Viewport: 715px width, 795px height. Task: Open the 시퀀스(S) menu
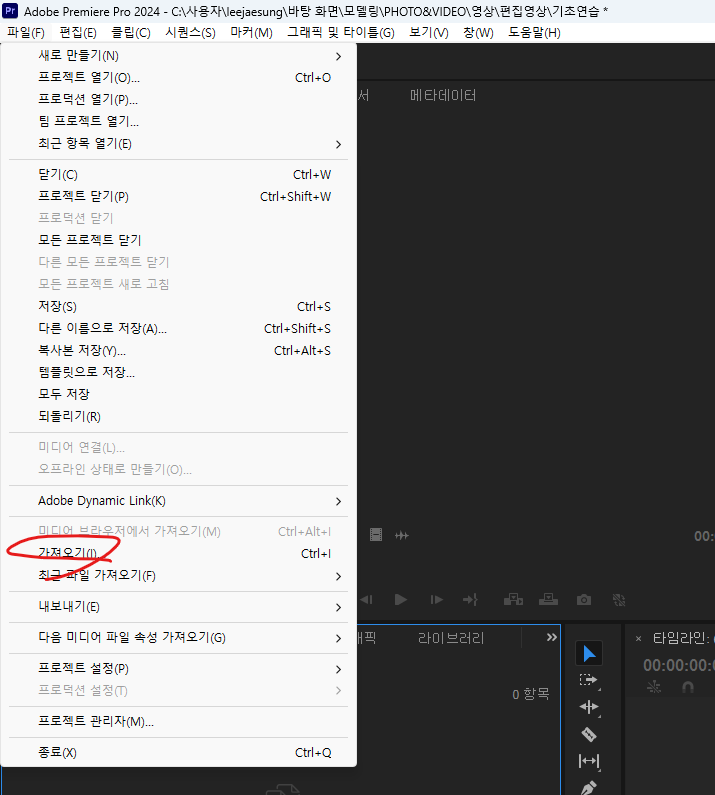coord(190,33)
